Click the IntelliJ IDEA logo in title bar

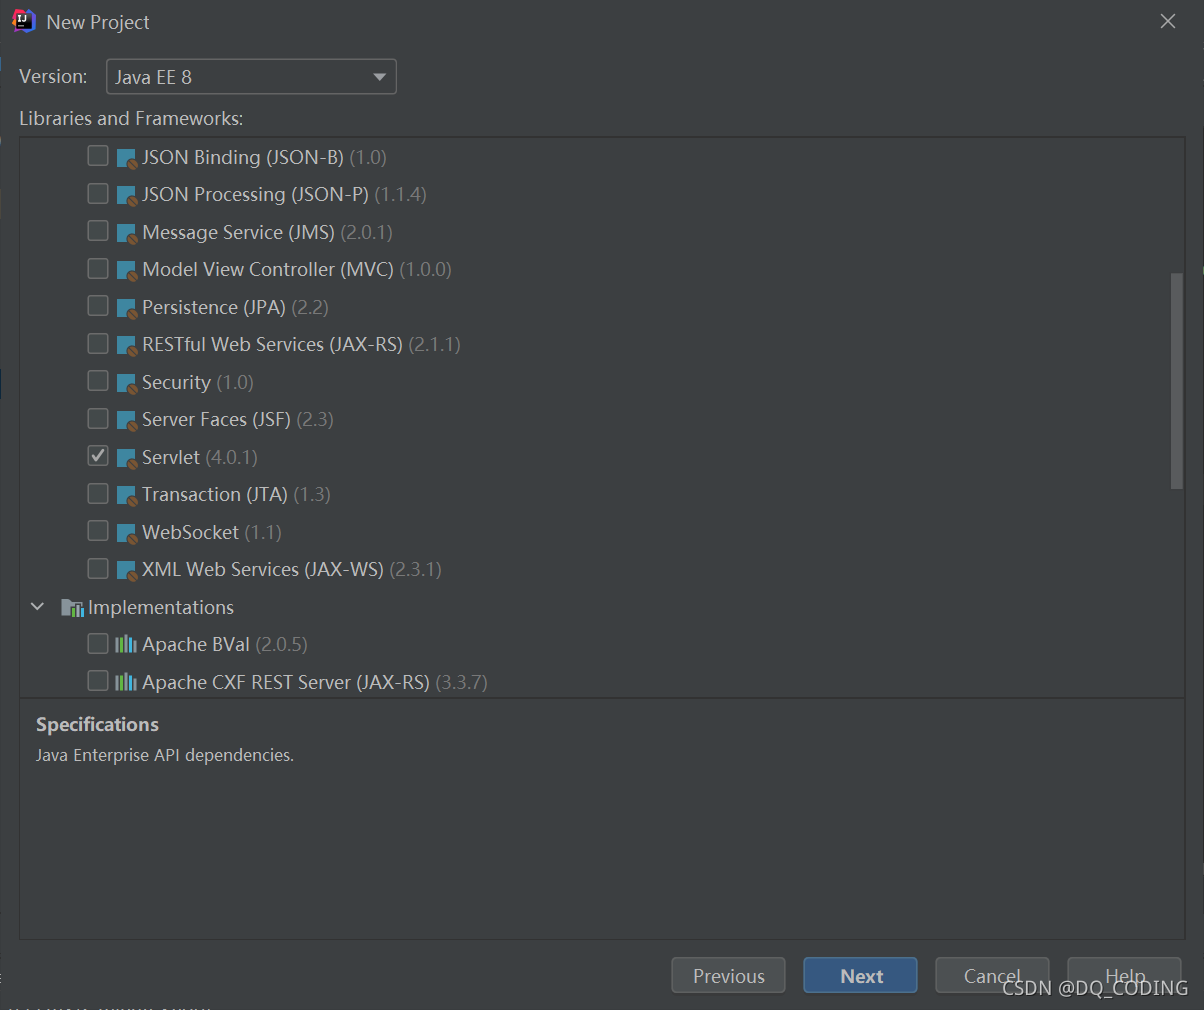pyautogui.click(x=23, y=21)
